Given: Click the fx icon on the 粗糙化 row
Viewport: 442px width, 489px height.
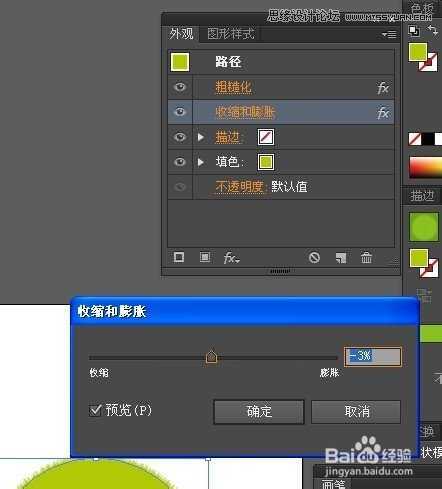Looking at the screenshot, I should point(383,88).
